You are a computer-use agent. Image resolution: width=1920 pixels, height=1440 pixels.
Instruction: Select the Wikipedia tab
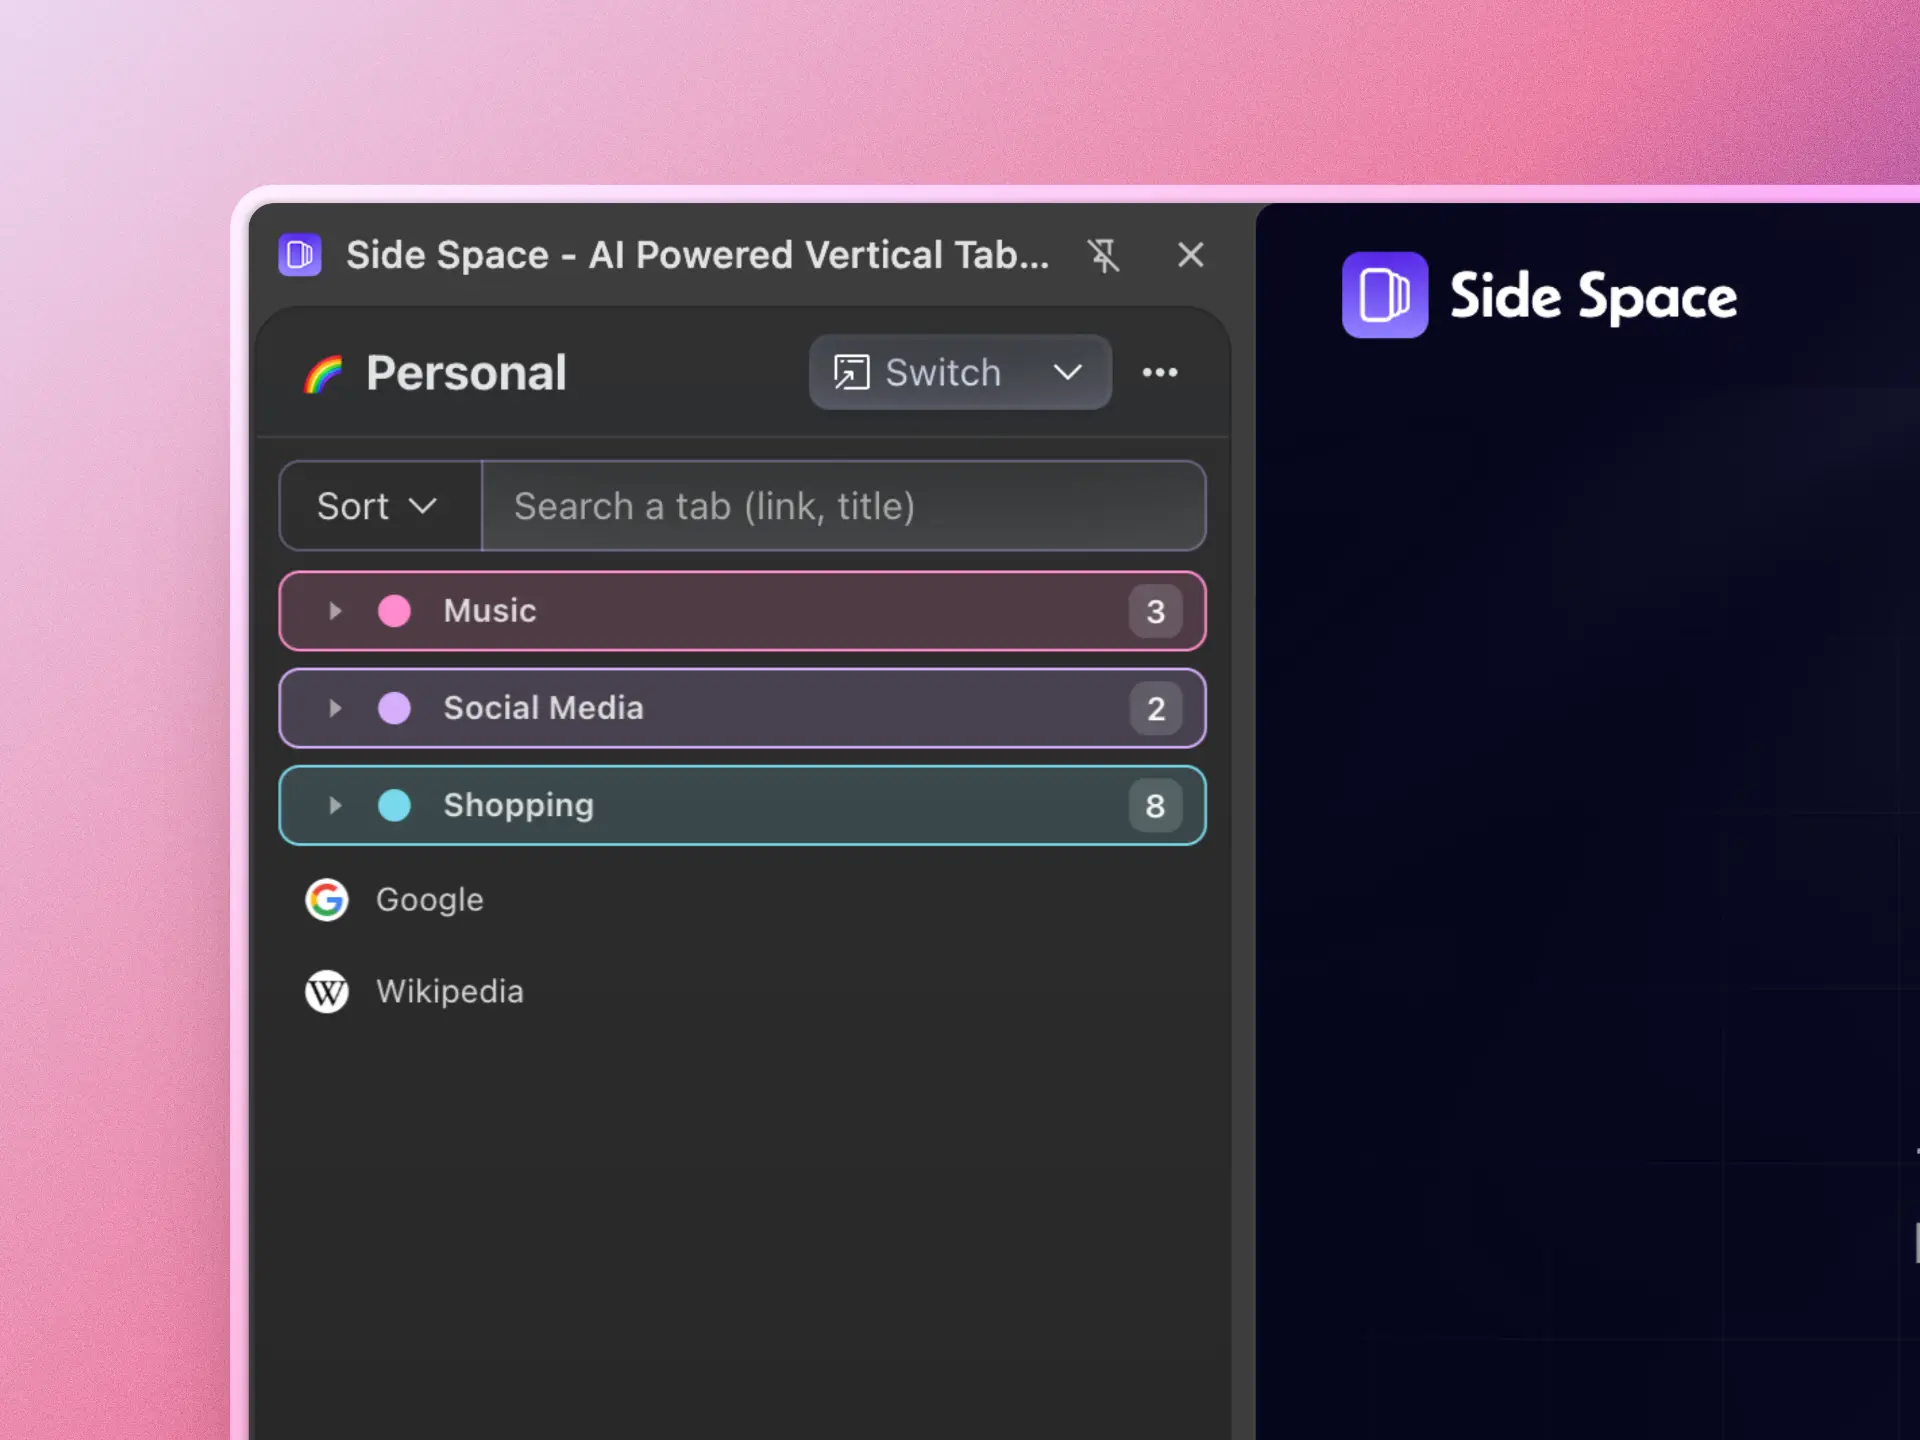pos(449,991)
